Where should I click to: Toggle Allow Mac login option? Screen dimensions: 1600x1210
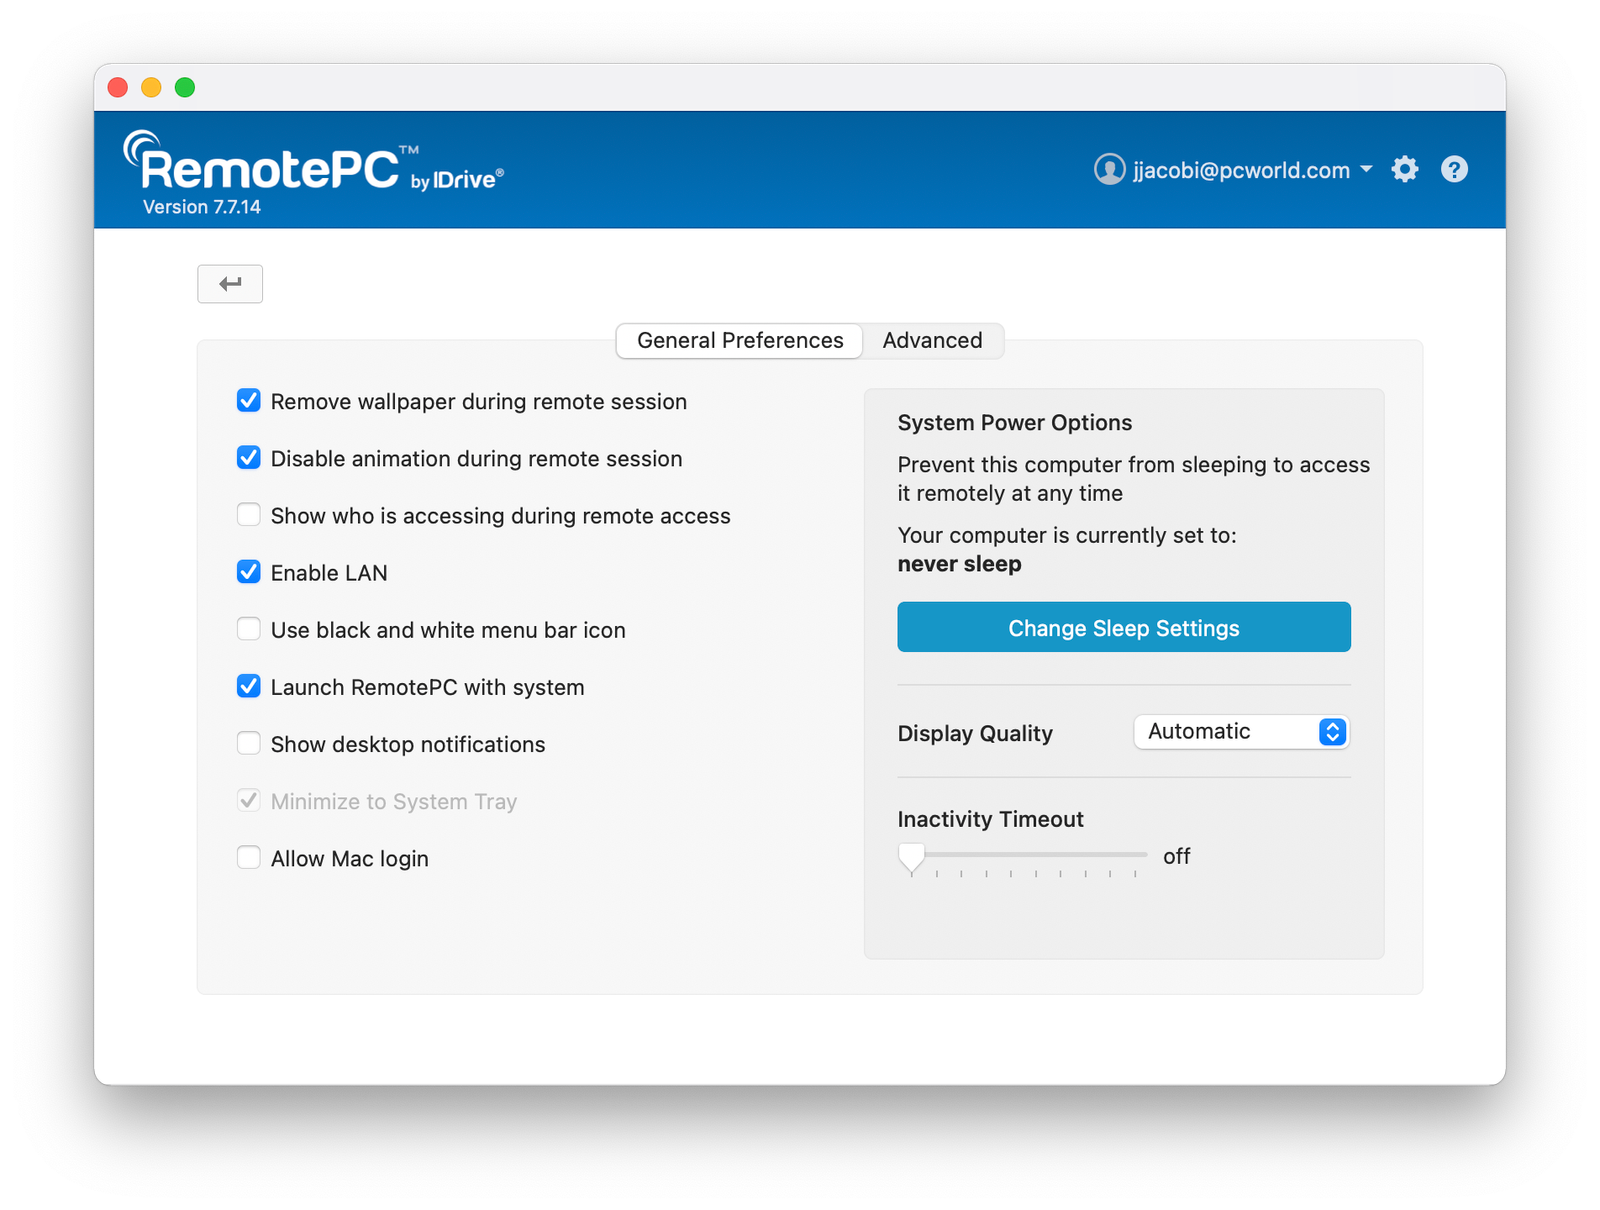pyautogui.click(x=248, y=857)
